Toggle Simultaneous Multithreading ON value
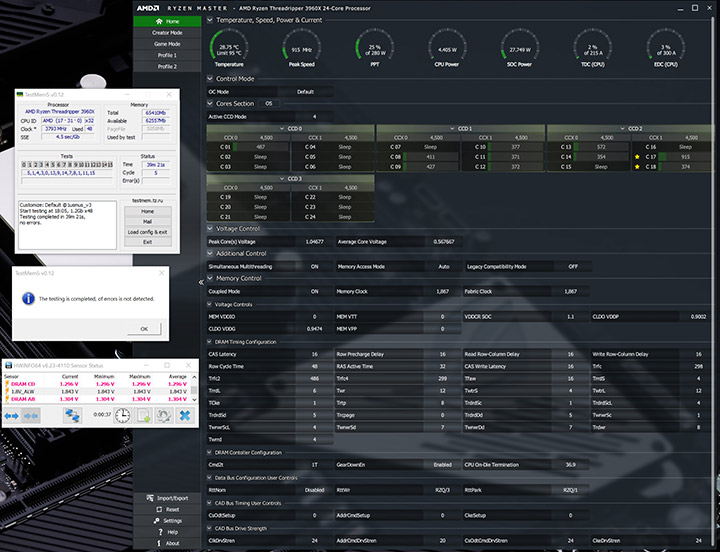 pos(315,267)
